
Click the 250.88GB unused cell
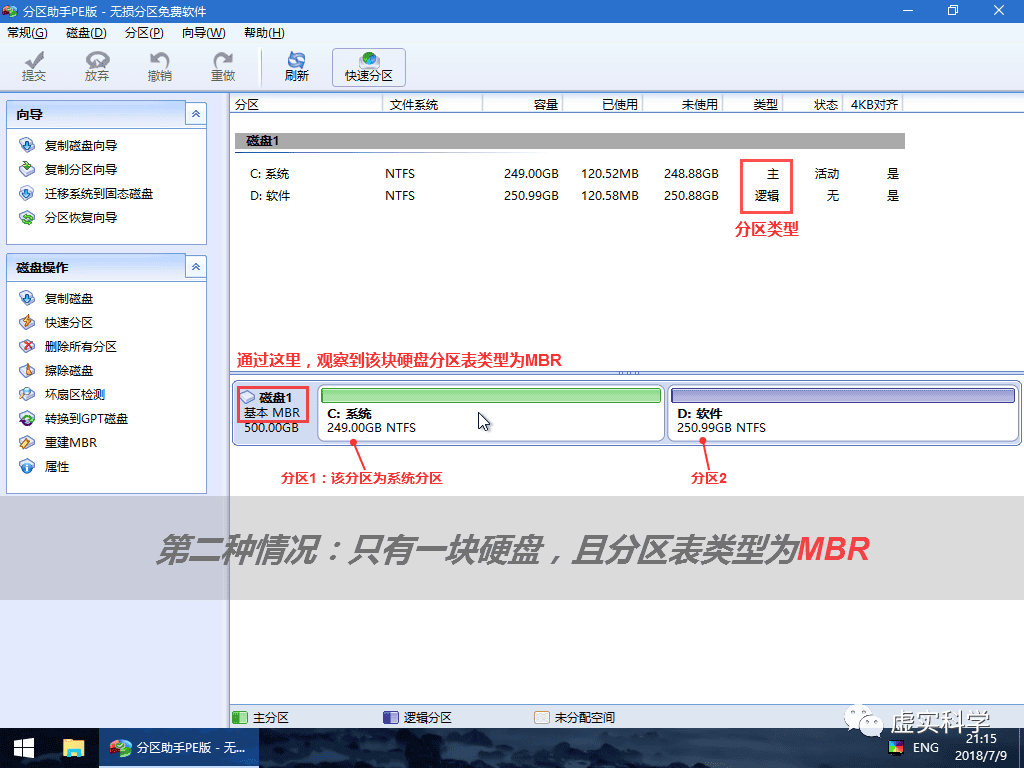pyautogui.click(x=691, y=195)
